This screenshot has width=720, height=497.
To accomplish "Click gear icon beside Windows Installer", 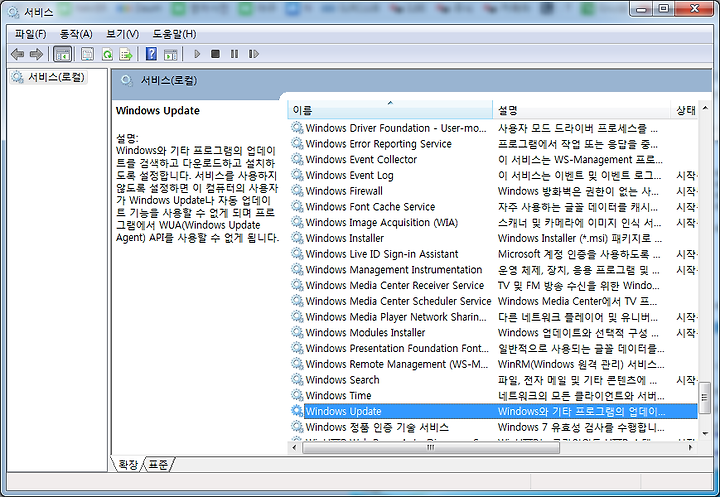I will tap(297, 238).
